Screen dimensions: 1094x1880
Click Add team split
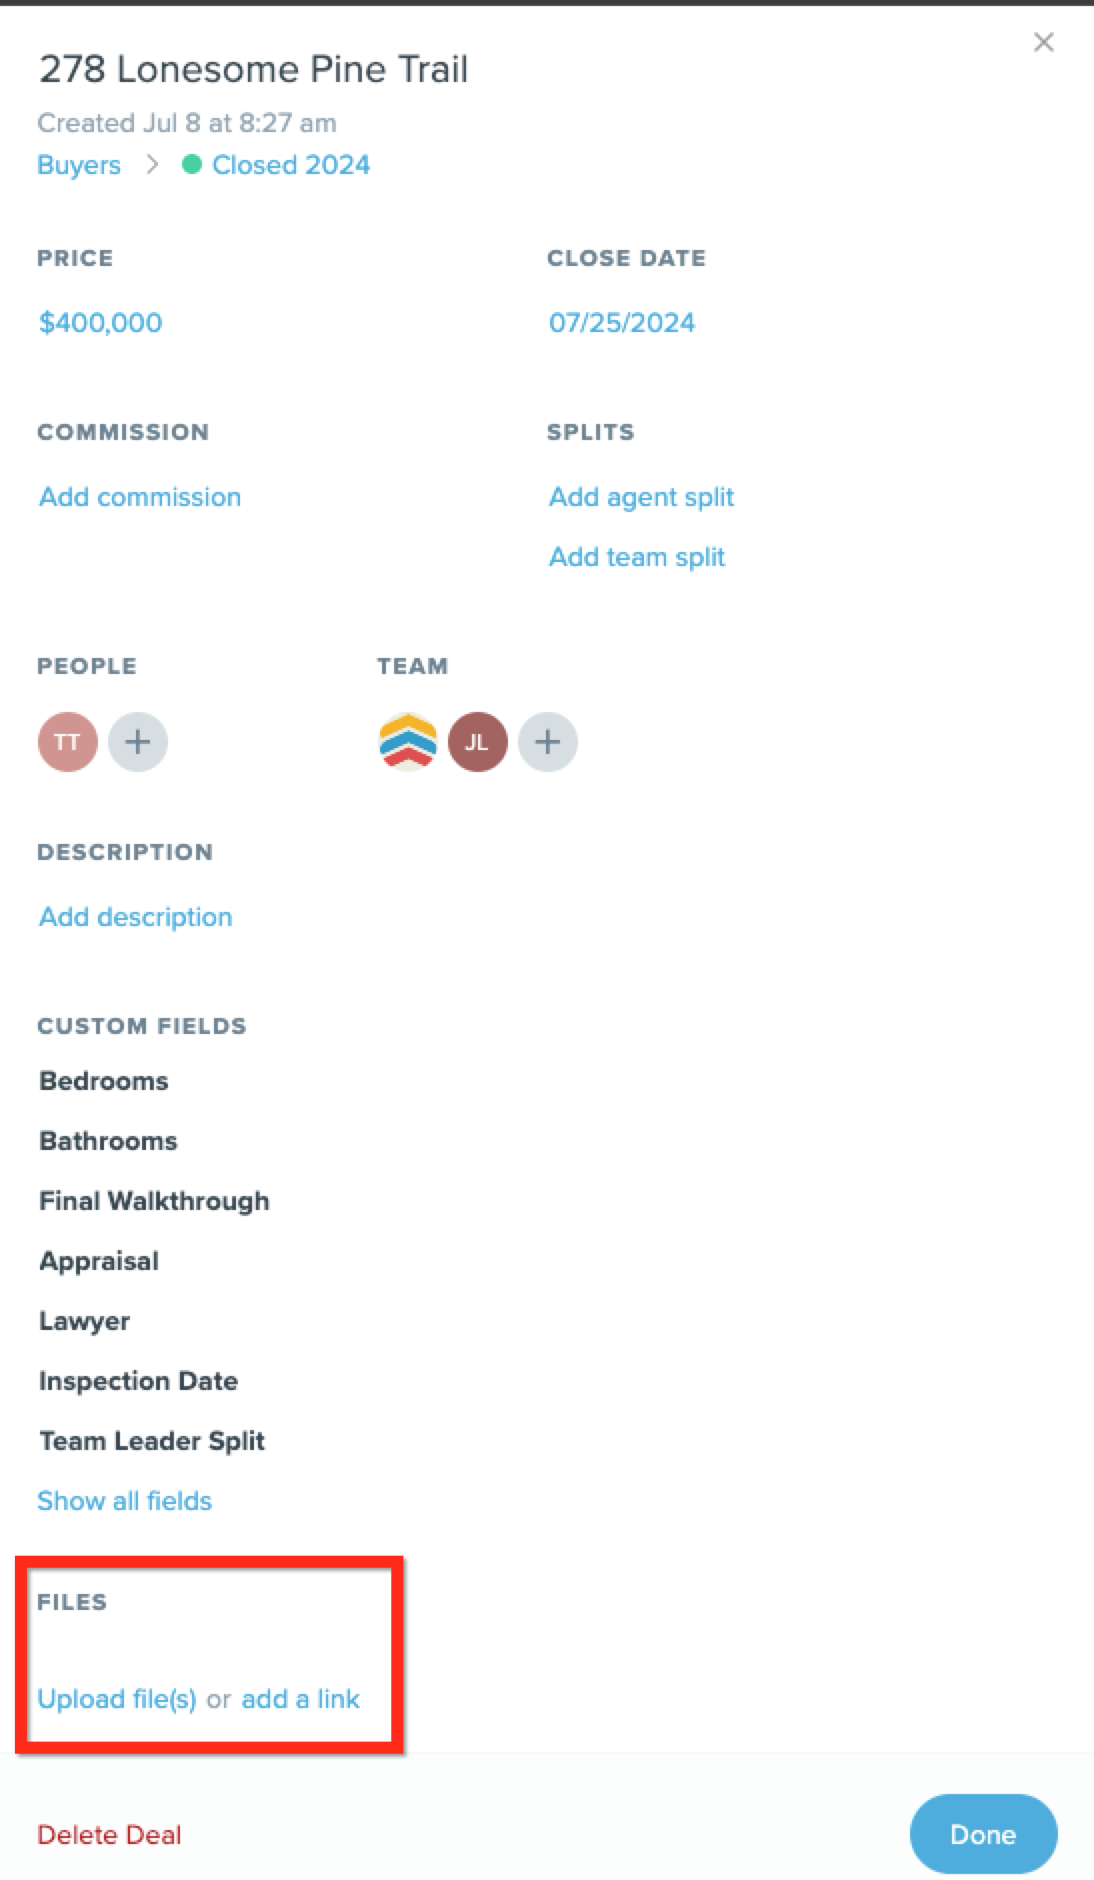point(637,557)
